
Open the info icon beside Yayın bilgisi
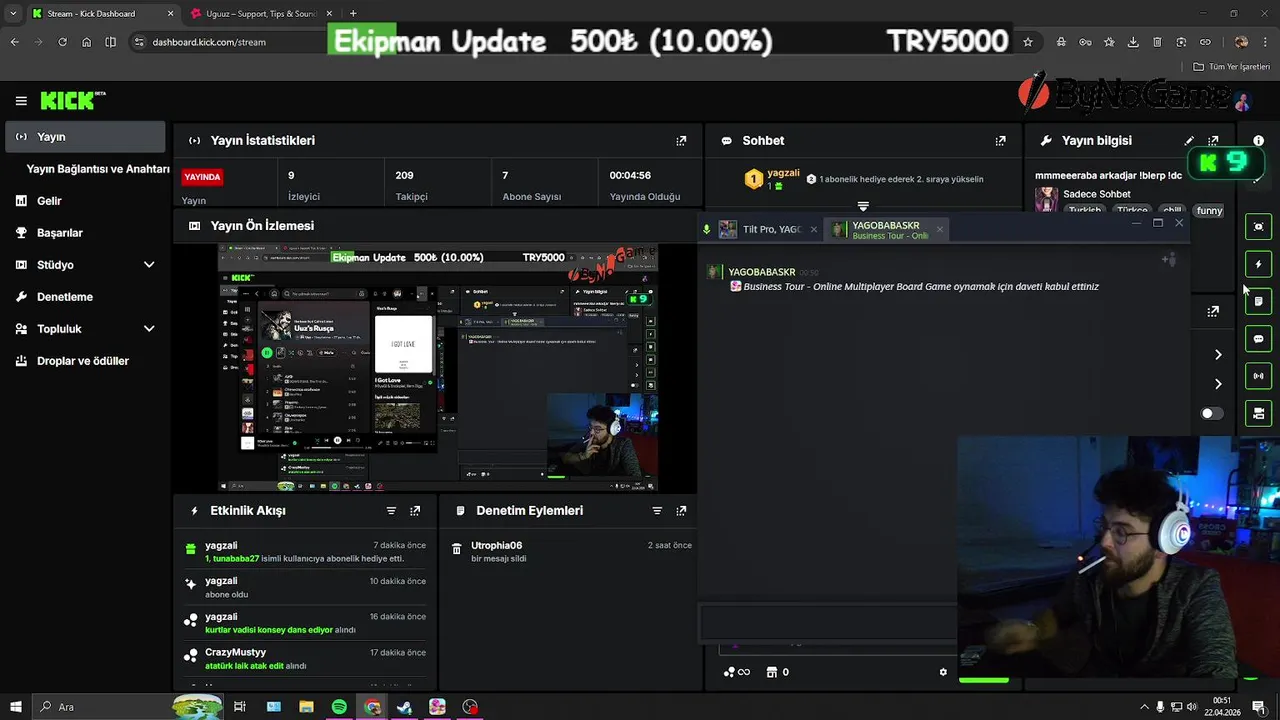pyautogui.click(x=1258, y=141)
